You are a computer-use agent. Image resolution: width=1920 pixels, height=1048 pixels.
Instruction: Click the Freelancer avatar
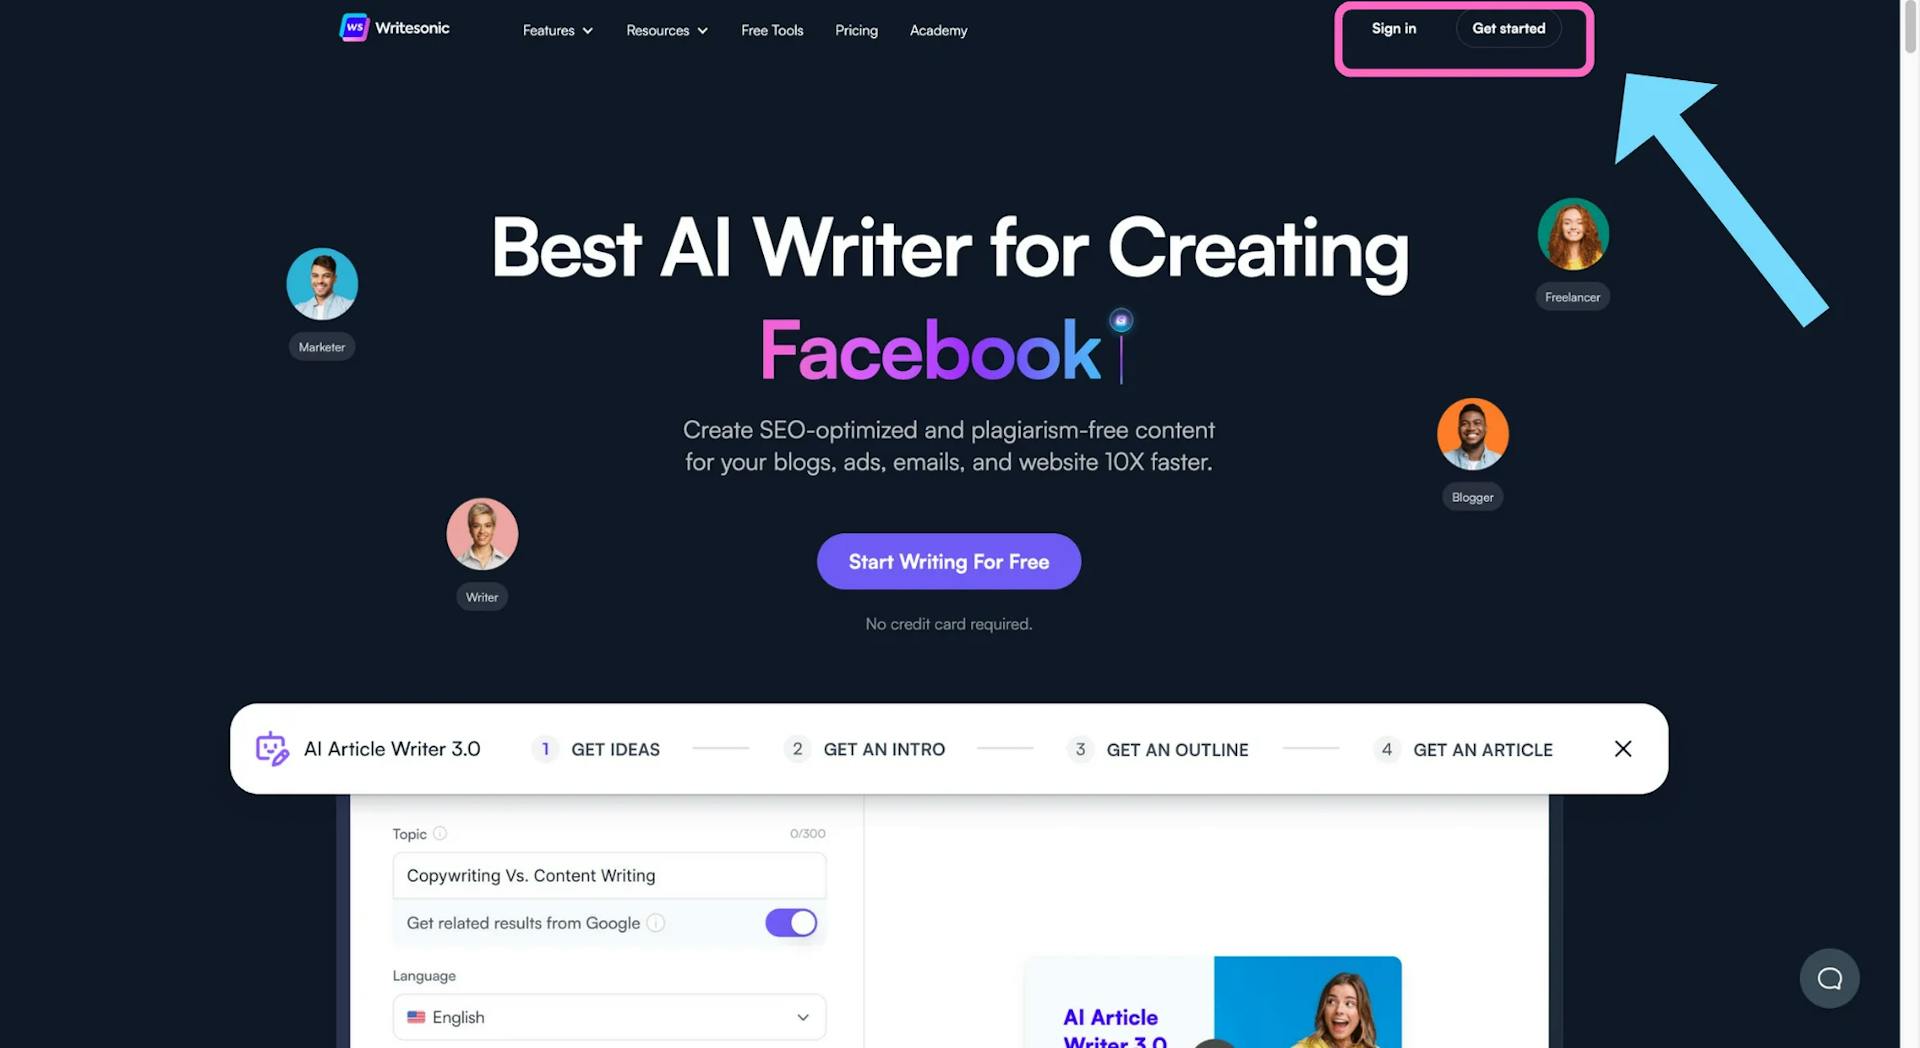pyautogui.click(x=1573, y=234)
